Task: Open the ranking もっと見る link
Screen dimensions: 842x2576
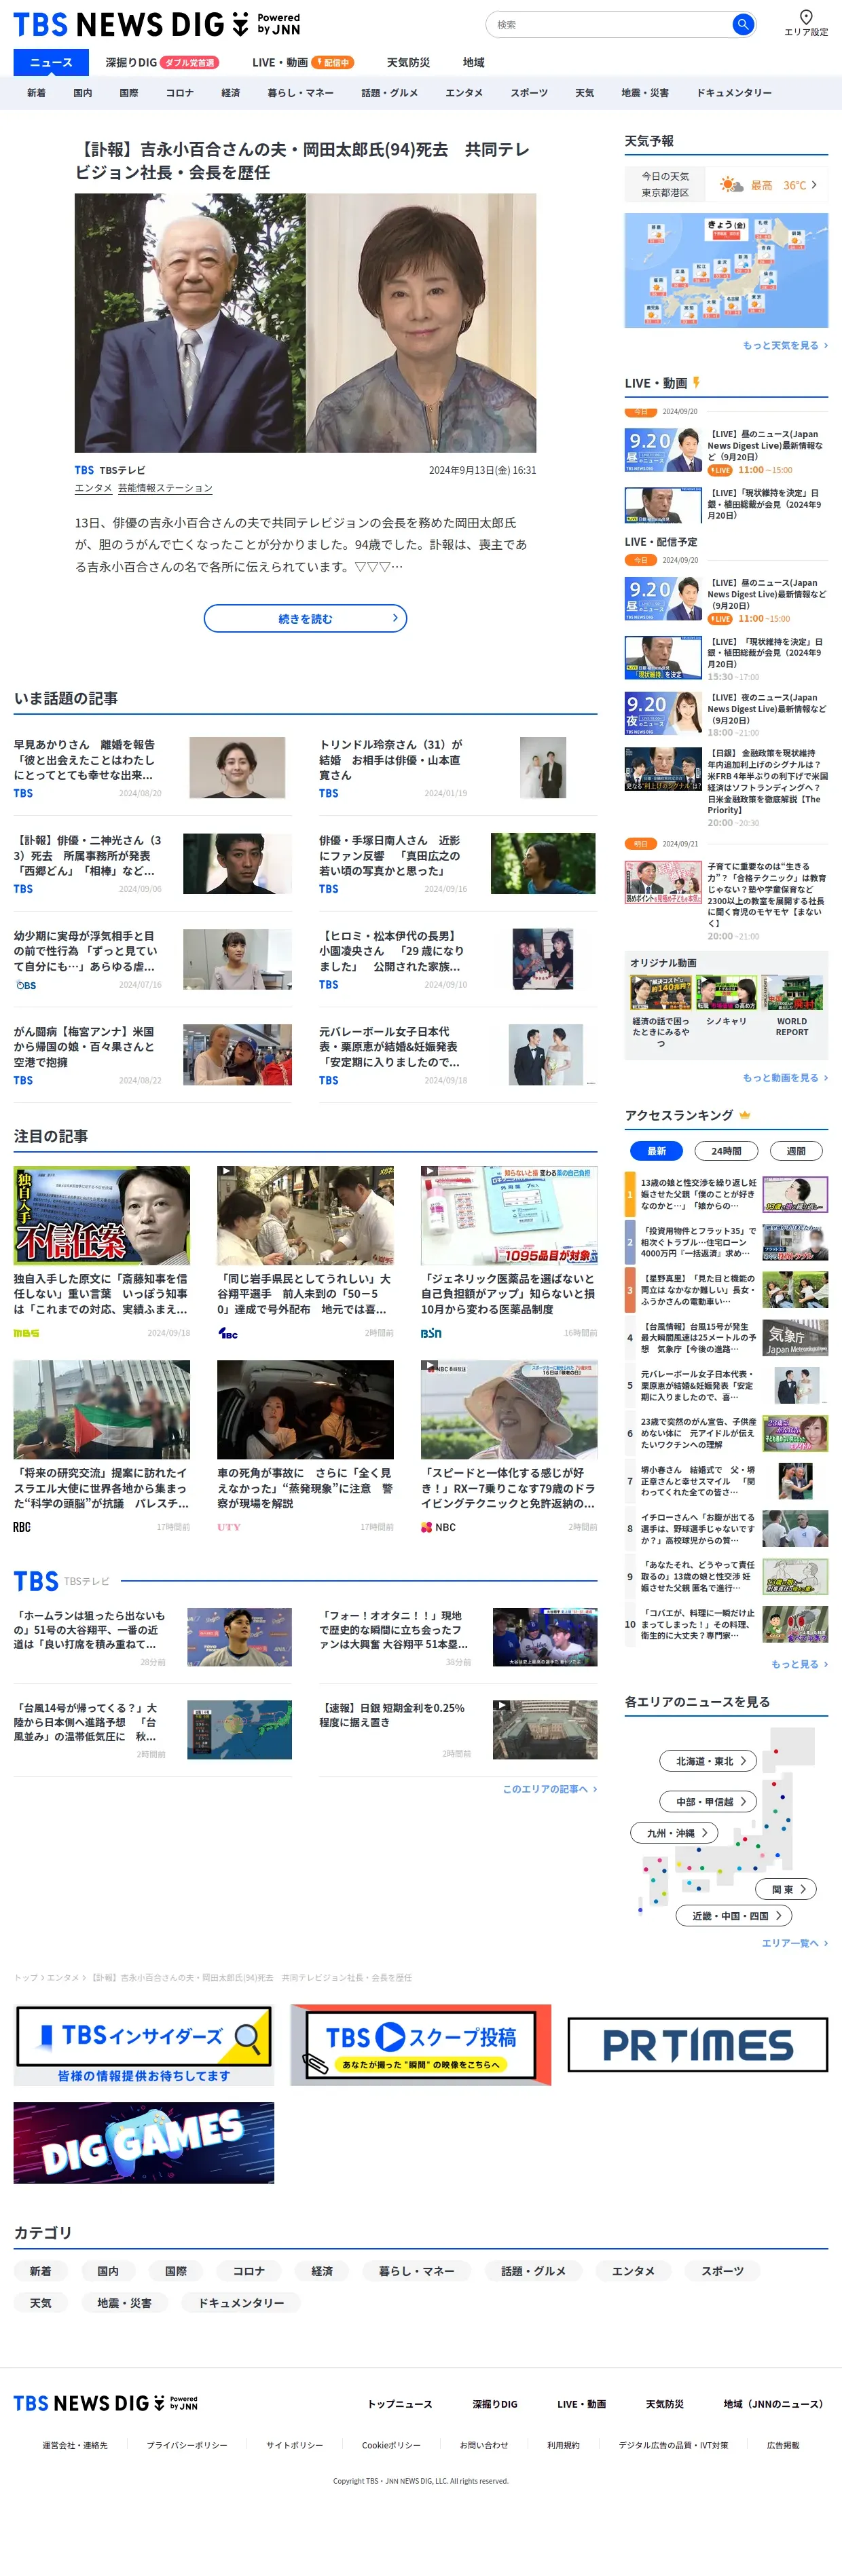Action: pos(799,1664)
